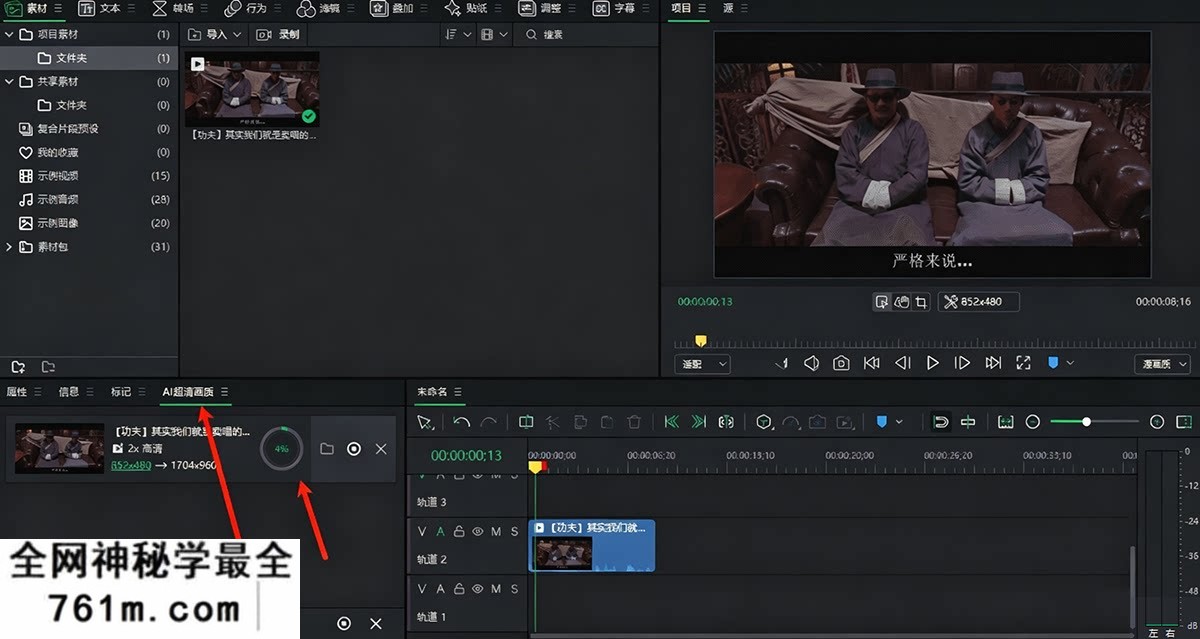Split the clip at the playhead

pyautogui.click(x=526, y=422)
